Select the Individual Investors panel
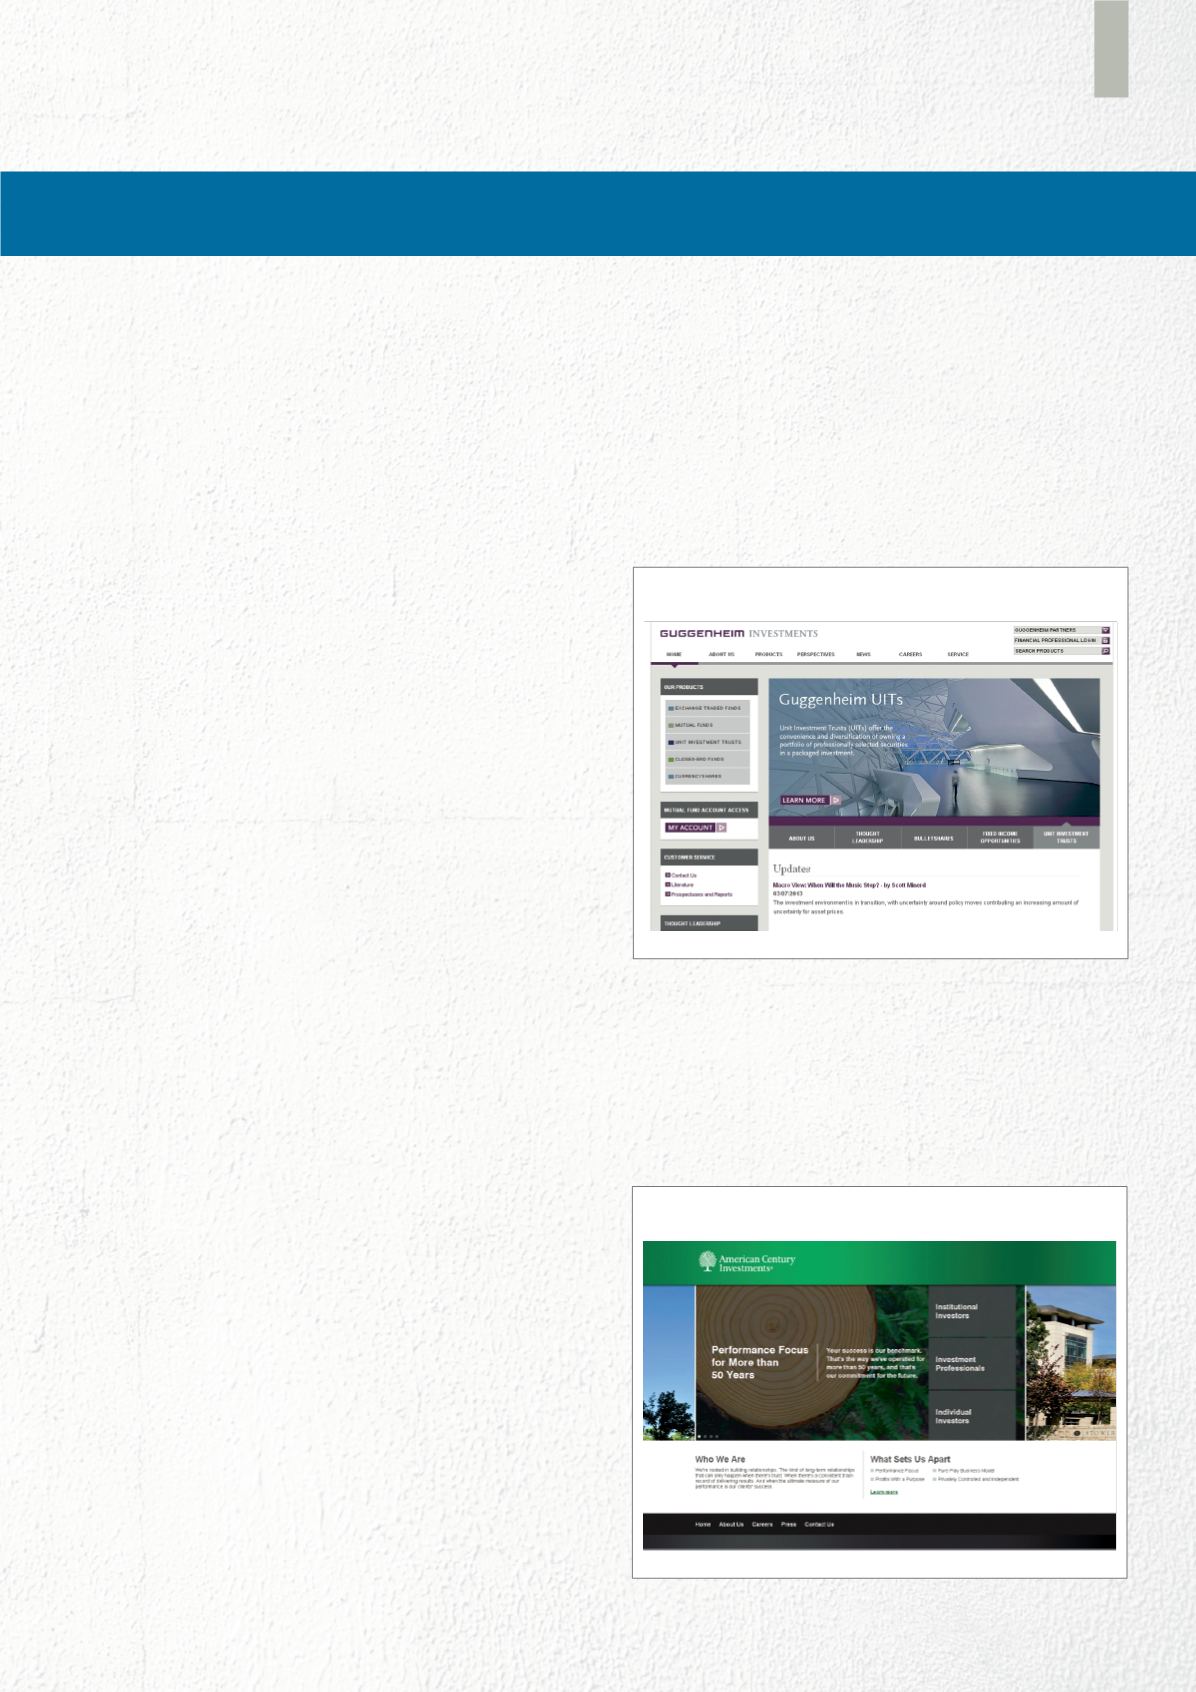1196x1692 pixels. tap(972, 1416)
